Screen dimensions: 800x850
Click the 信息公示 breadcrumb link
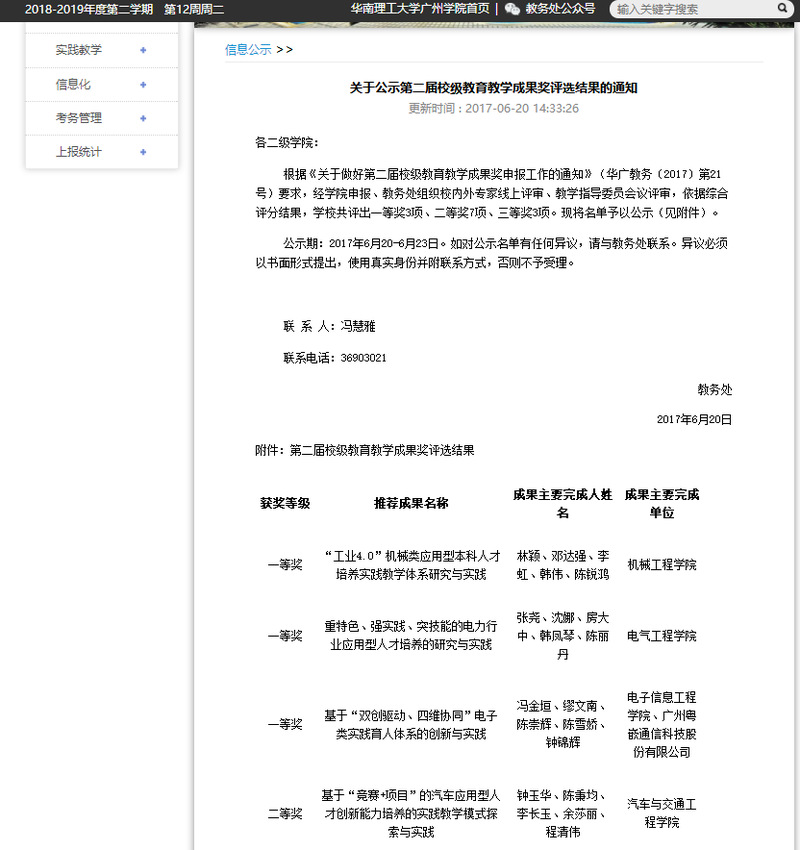point(248,49)
